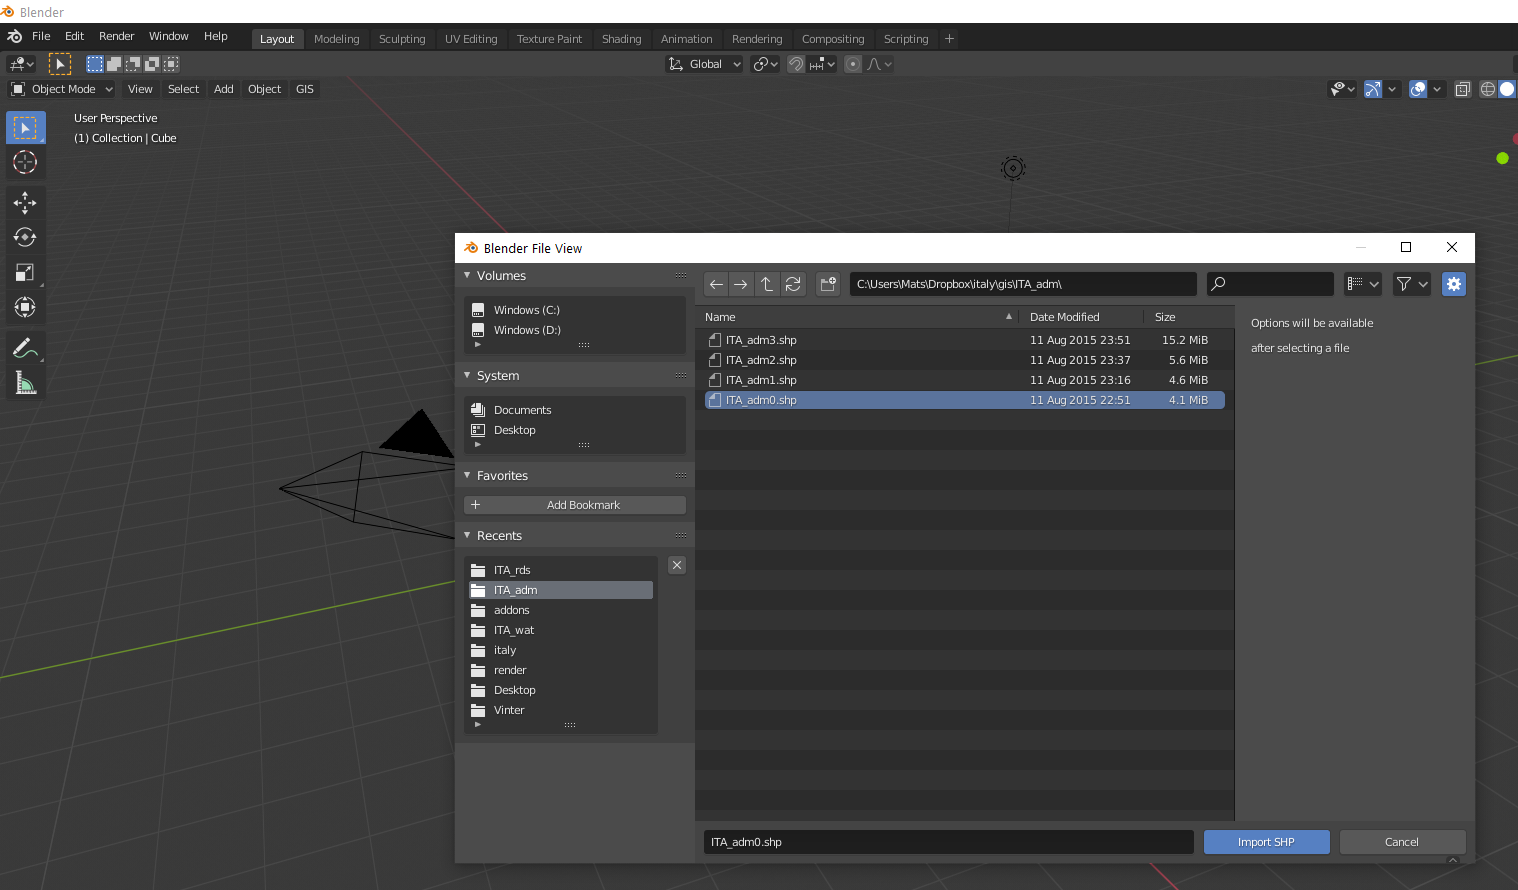Select the ITA_adm2.shp file
The height and width of the screenshot is (890, 1518).
click(x=760, y=360)
